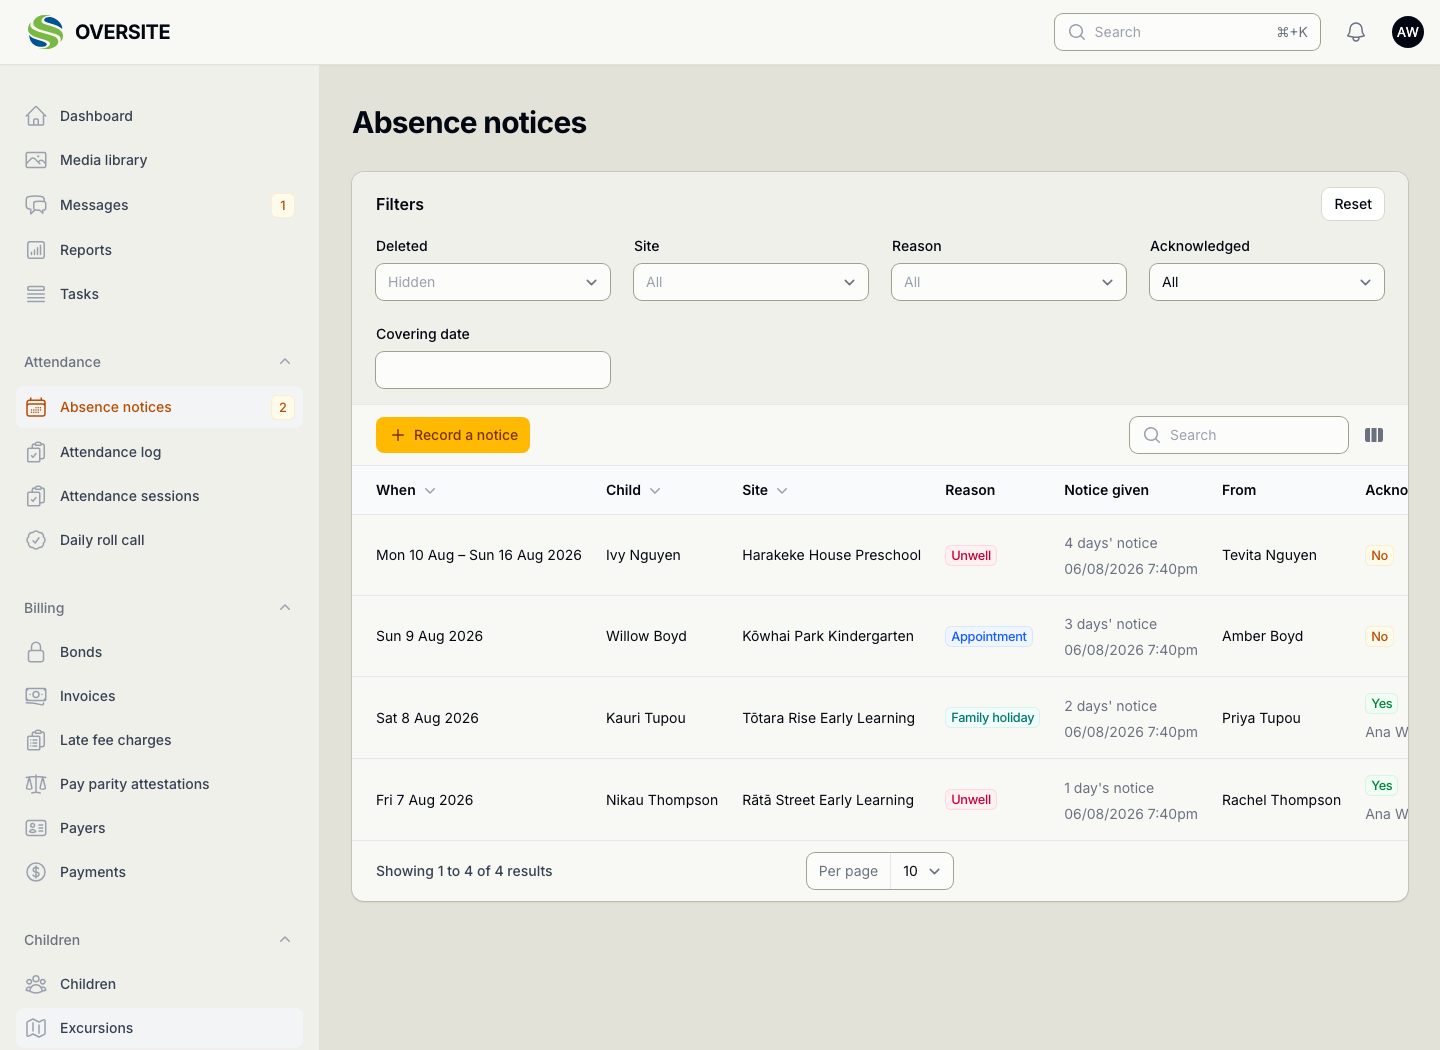Viewport: 1440px width, 1050px height.
Task: Click Rātā Street Early Learning cell
Action: coord(828,800)
